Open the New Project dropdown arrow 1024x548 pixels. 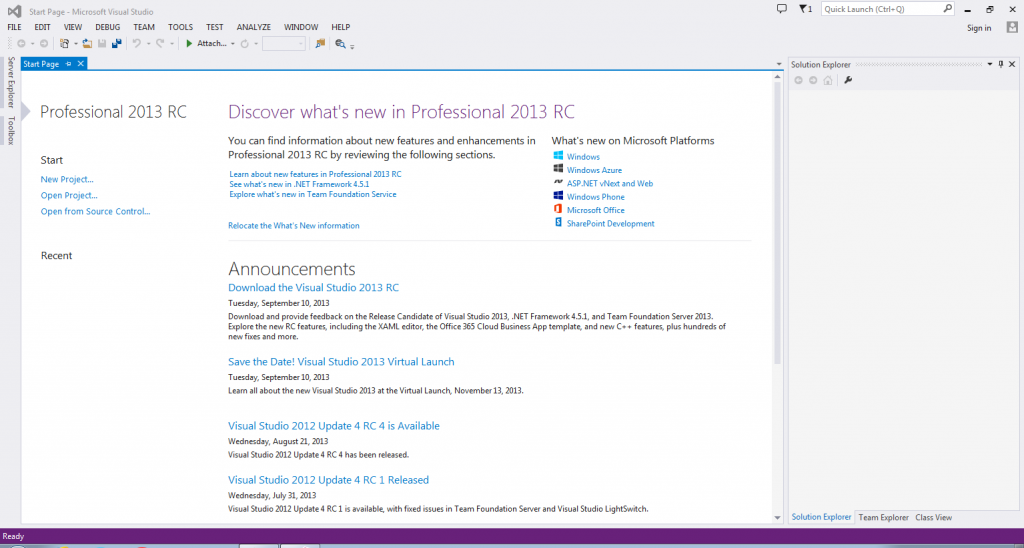(76, 44)
